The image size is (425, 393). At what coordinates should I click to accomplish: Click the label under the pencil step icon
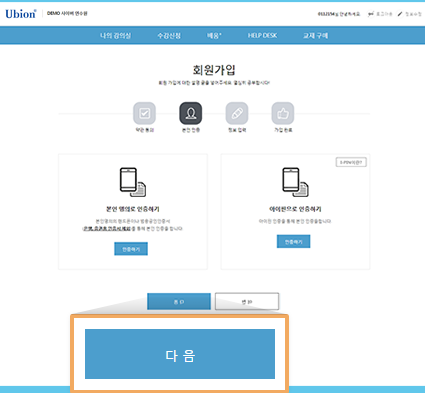pyautogui.click(x=237, y=130)
